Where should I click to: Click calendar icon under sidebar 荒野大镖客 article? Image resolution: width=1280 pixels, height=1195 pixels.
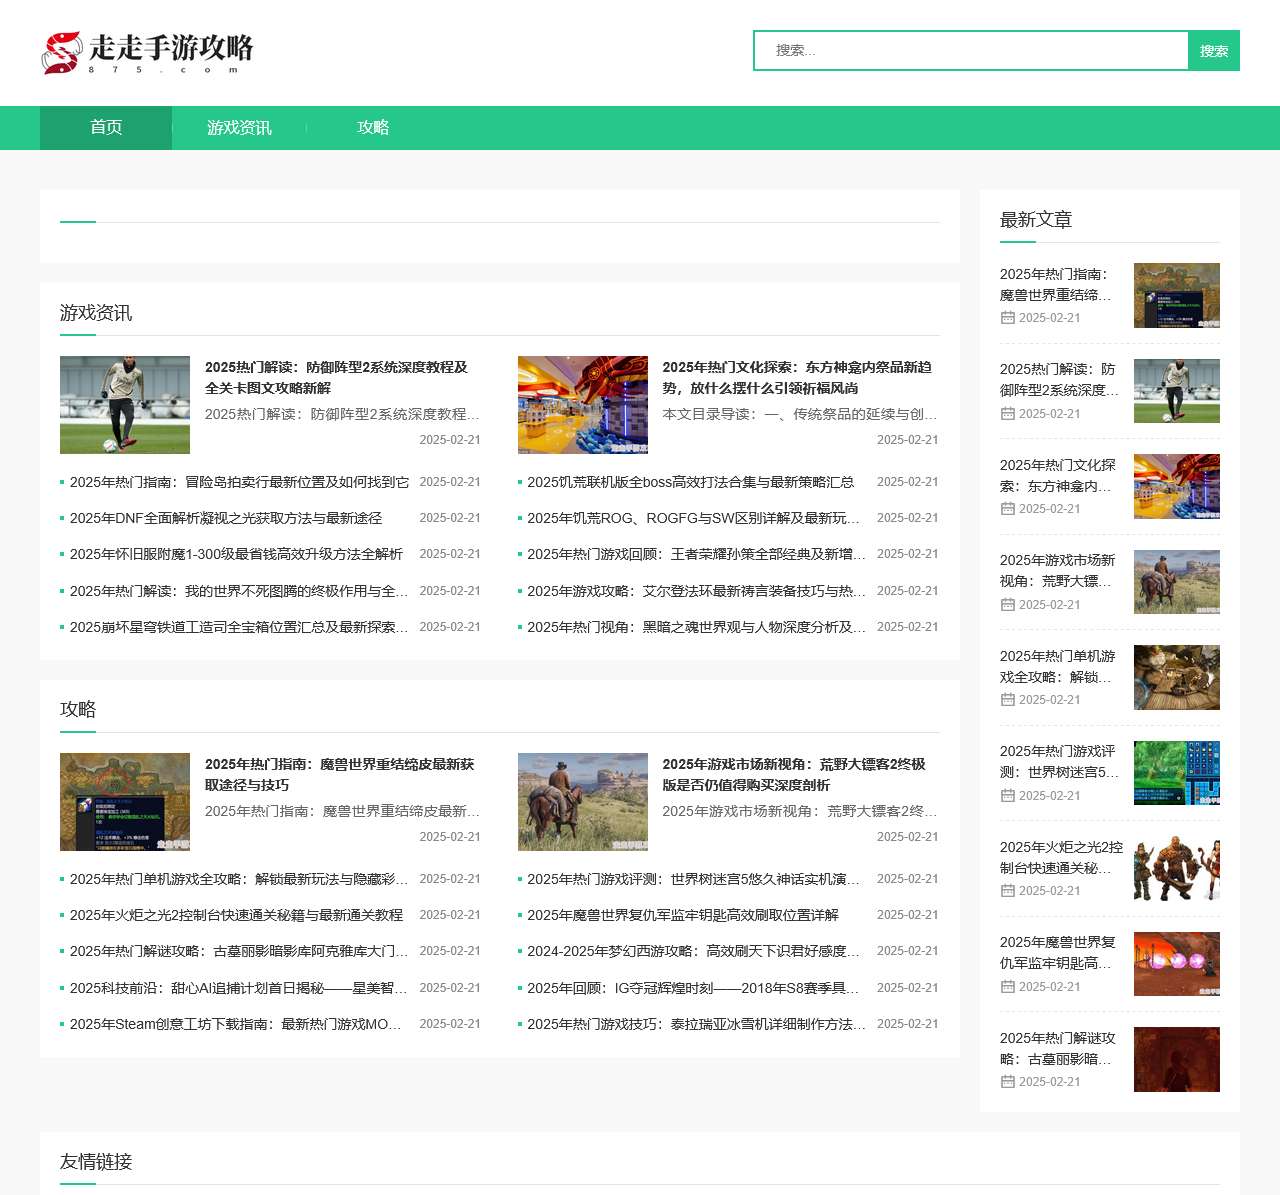pyautogui.click(x=1007, y=605)
